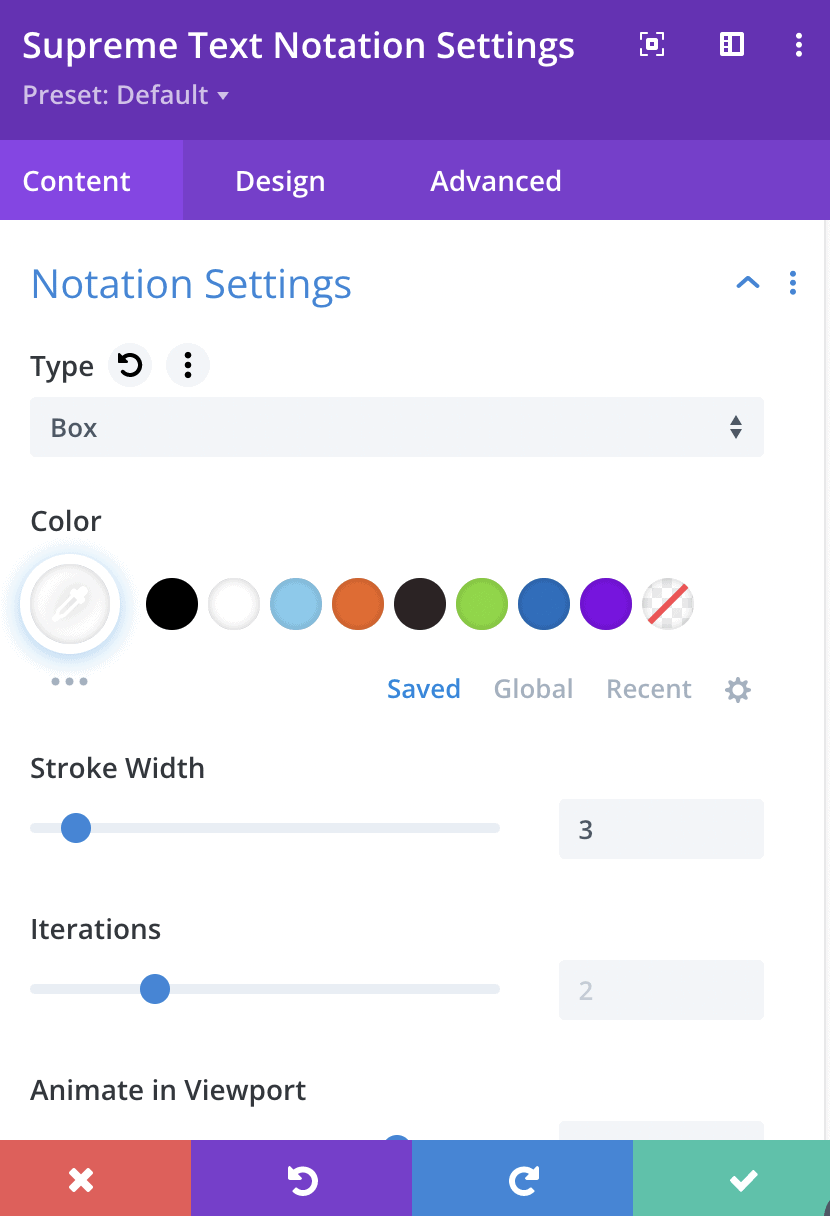Open the header three-dot options menu
Screen dimensions: 830x1216
(798, 44)
